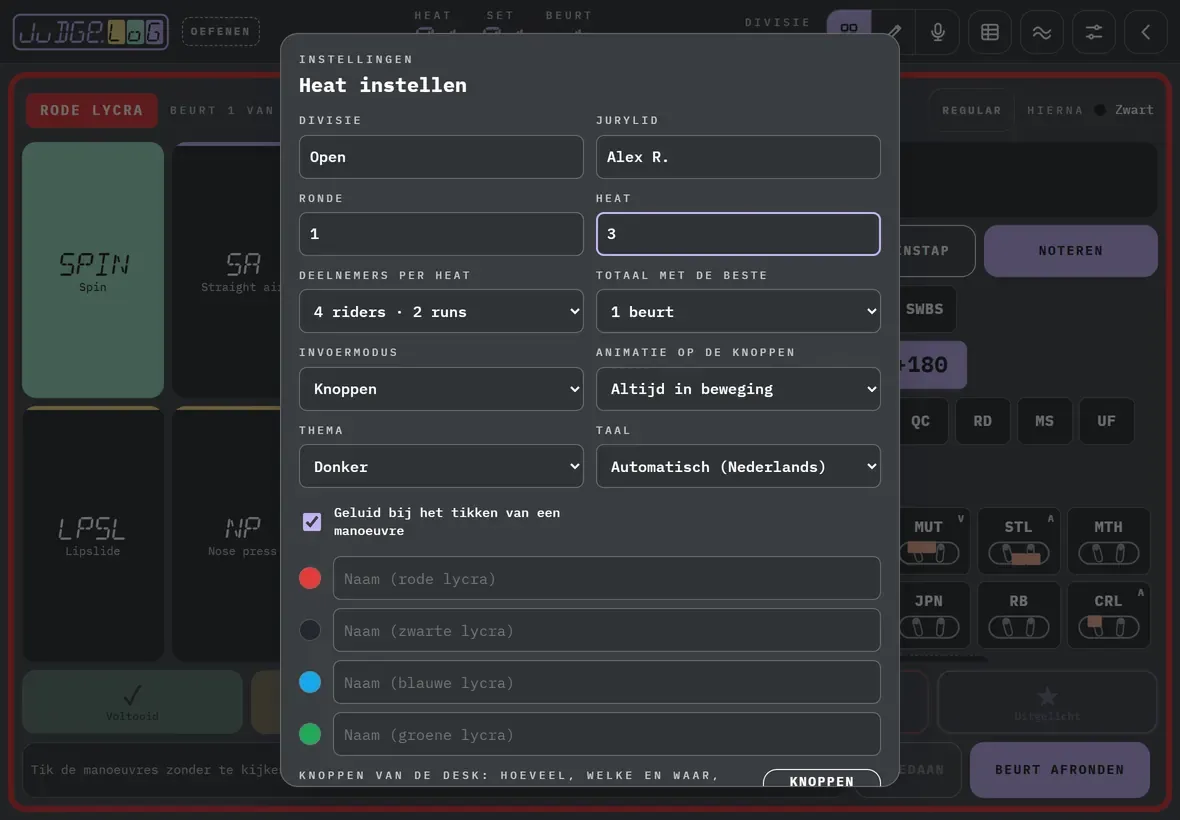Click the goggles icon in top bar
Viewport: 1180px width, 820px height.
(849, 29)
